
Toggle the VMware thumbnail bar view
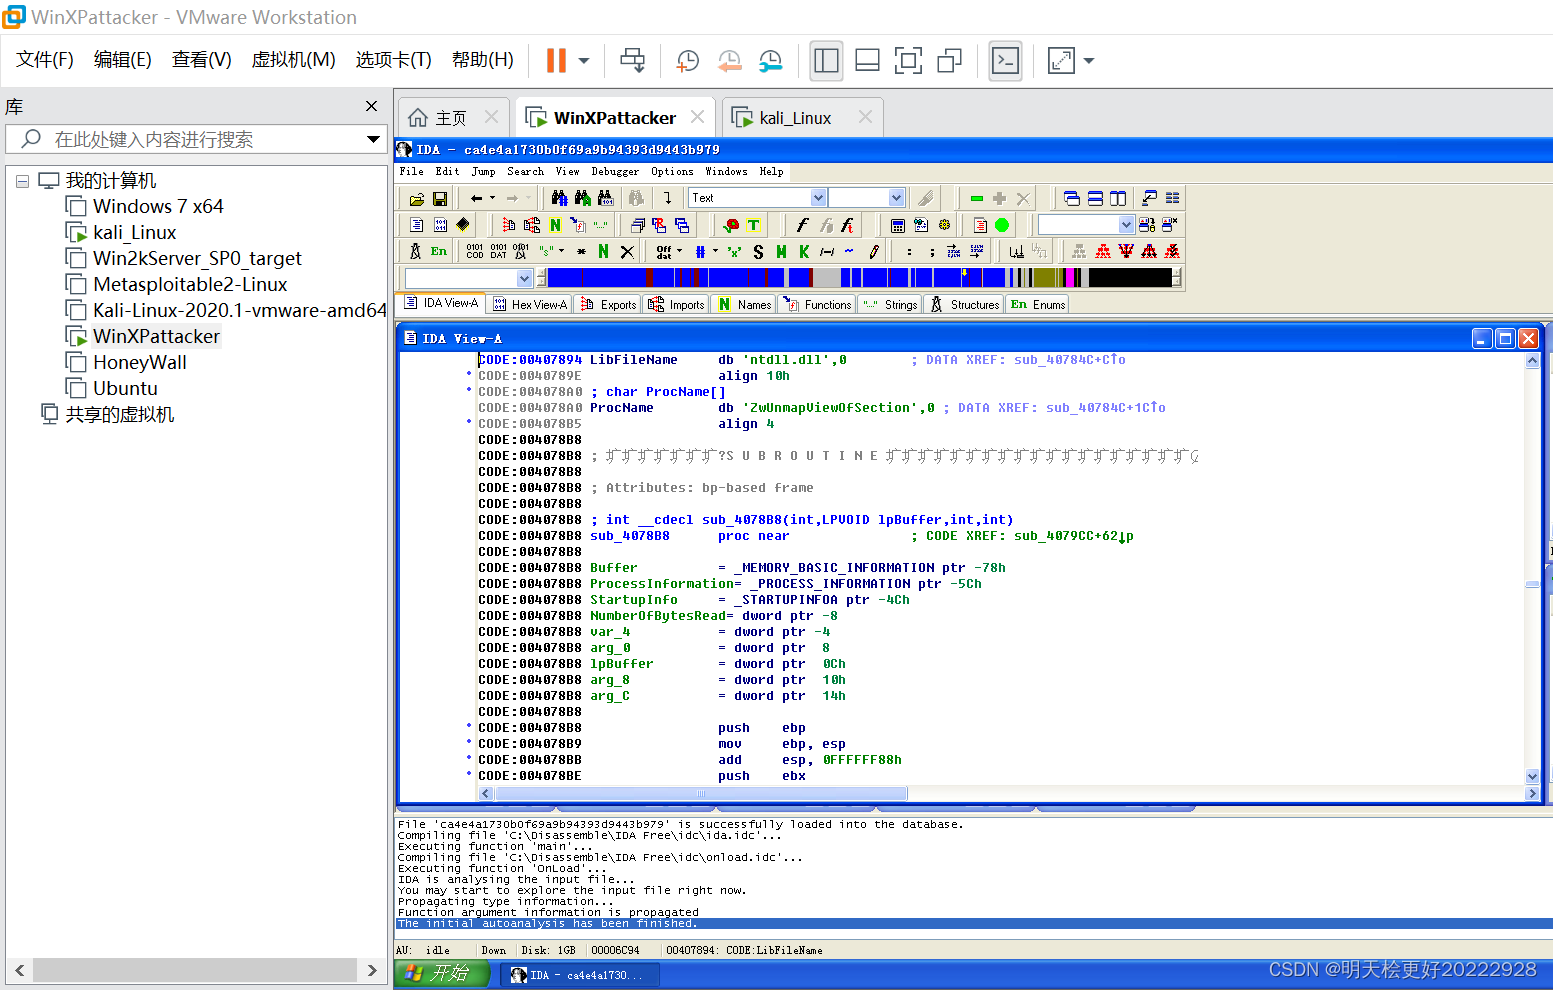(x=867, y=61)
